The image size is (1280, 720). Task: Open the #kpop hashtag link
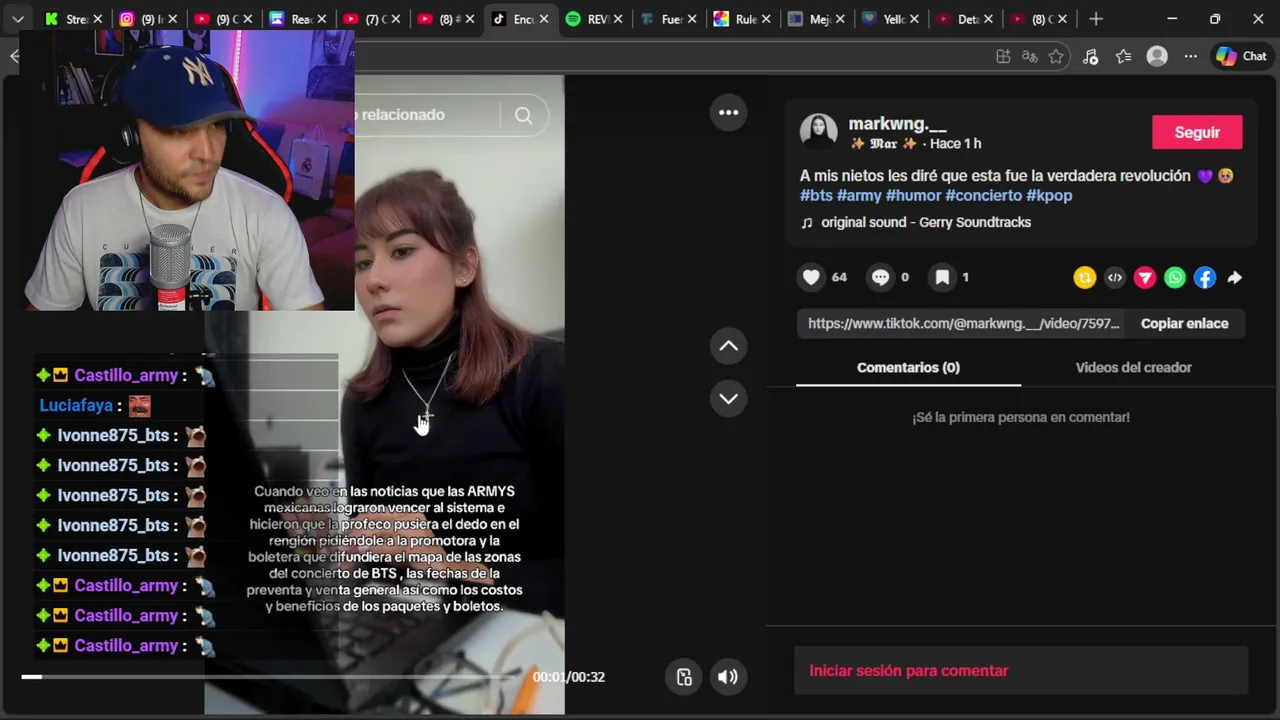pyautogui.click(x=1049, y=195)
